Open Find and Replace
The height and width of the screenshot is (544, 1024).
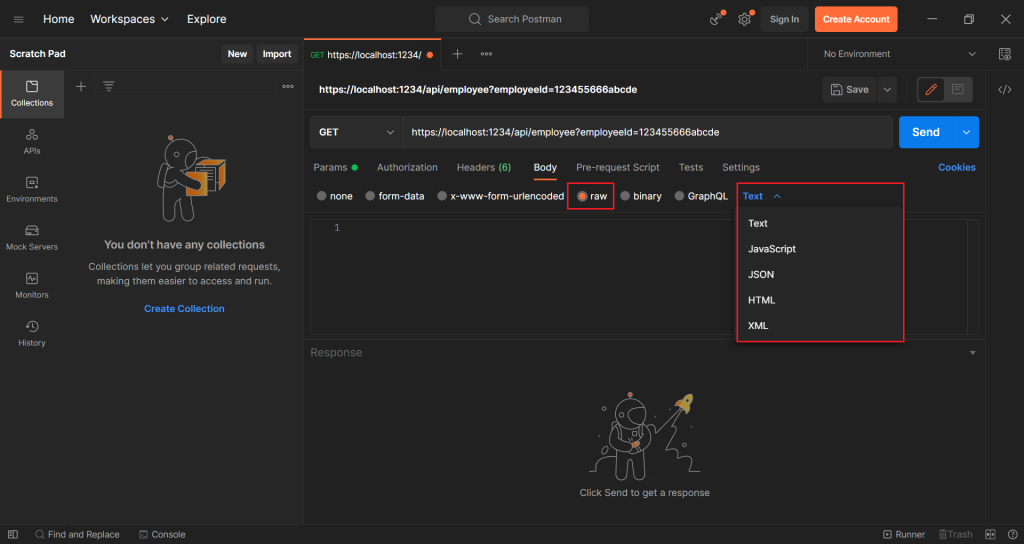pyautogui.click(x=77, y=534)
